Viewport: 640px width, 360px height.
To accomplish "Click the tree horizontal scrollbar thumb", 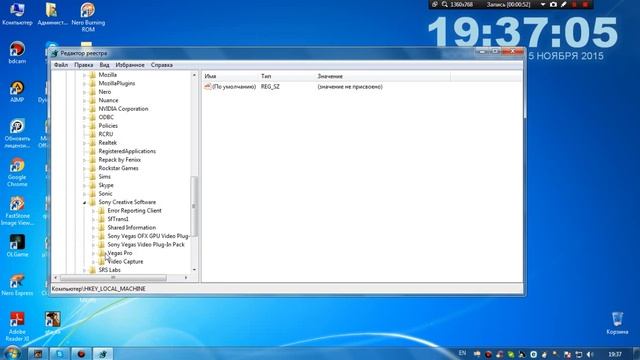I will (113, 278).
